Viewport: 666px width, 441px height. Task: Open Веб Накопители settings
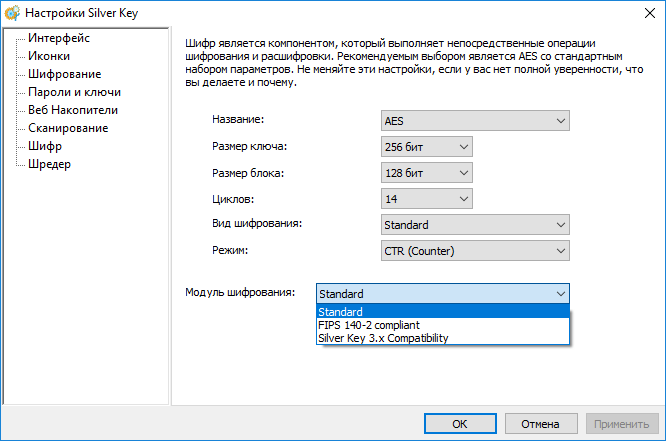pyautogui.click(x=73, y=110)
